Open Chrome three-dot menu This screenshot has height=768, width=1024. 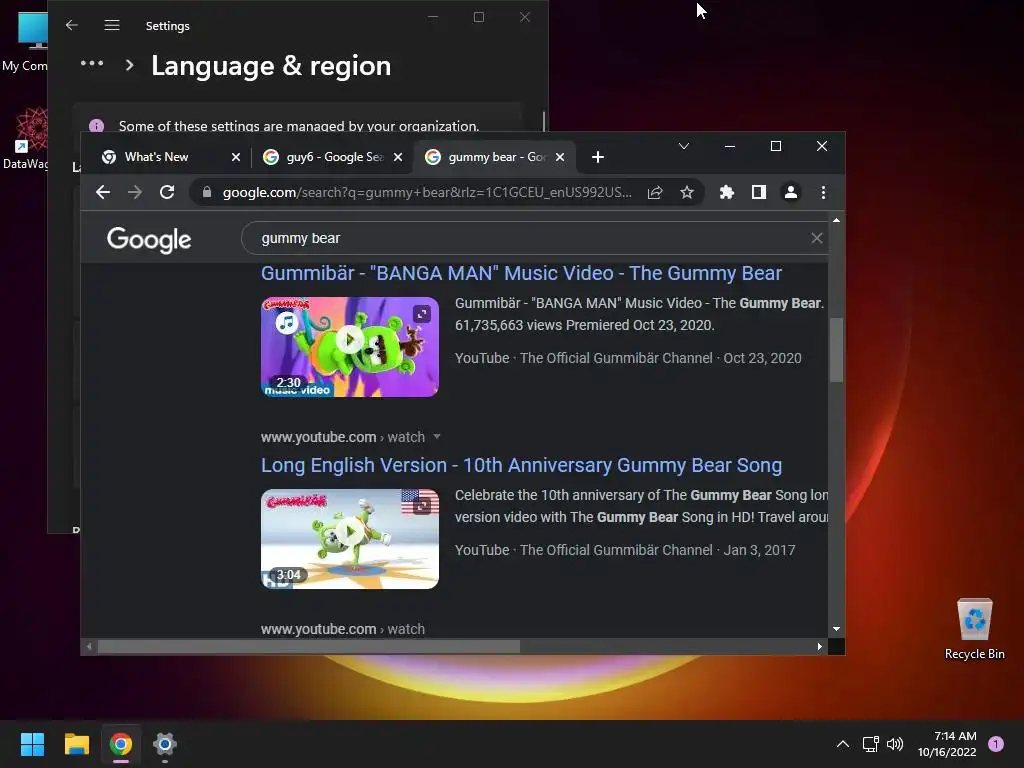(x=824, y=192)
